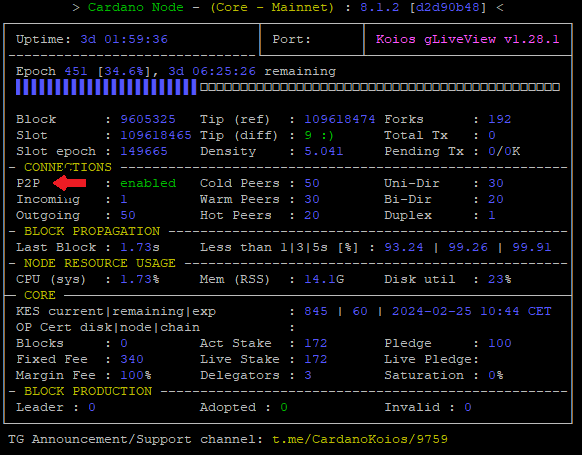The width and height of the screenshot is (582, 455).
Task: Click the Act Stake value 172
Action: click(x=316, y=343)
